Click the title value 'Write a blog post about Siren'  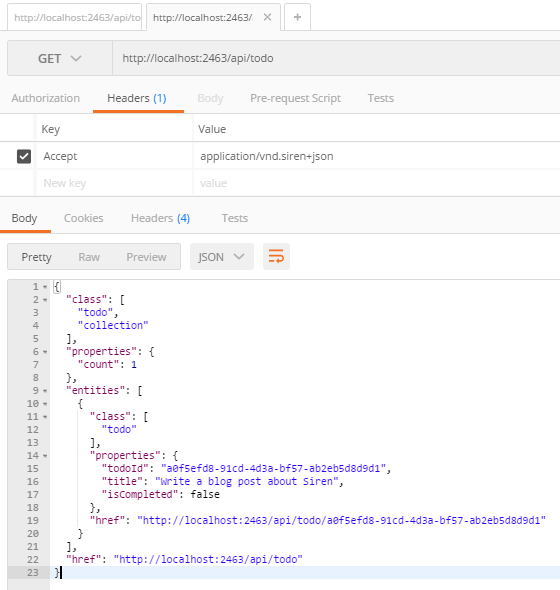tap(247, 482)
